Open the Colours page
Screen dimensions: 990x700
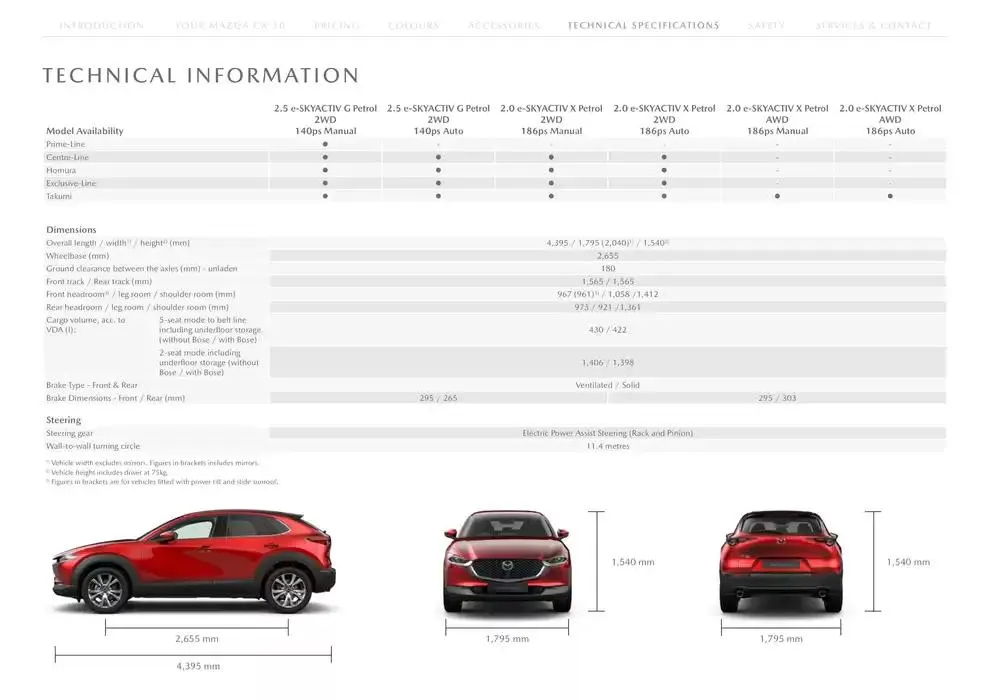(x=414, y=25)
